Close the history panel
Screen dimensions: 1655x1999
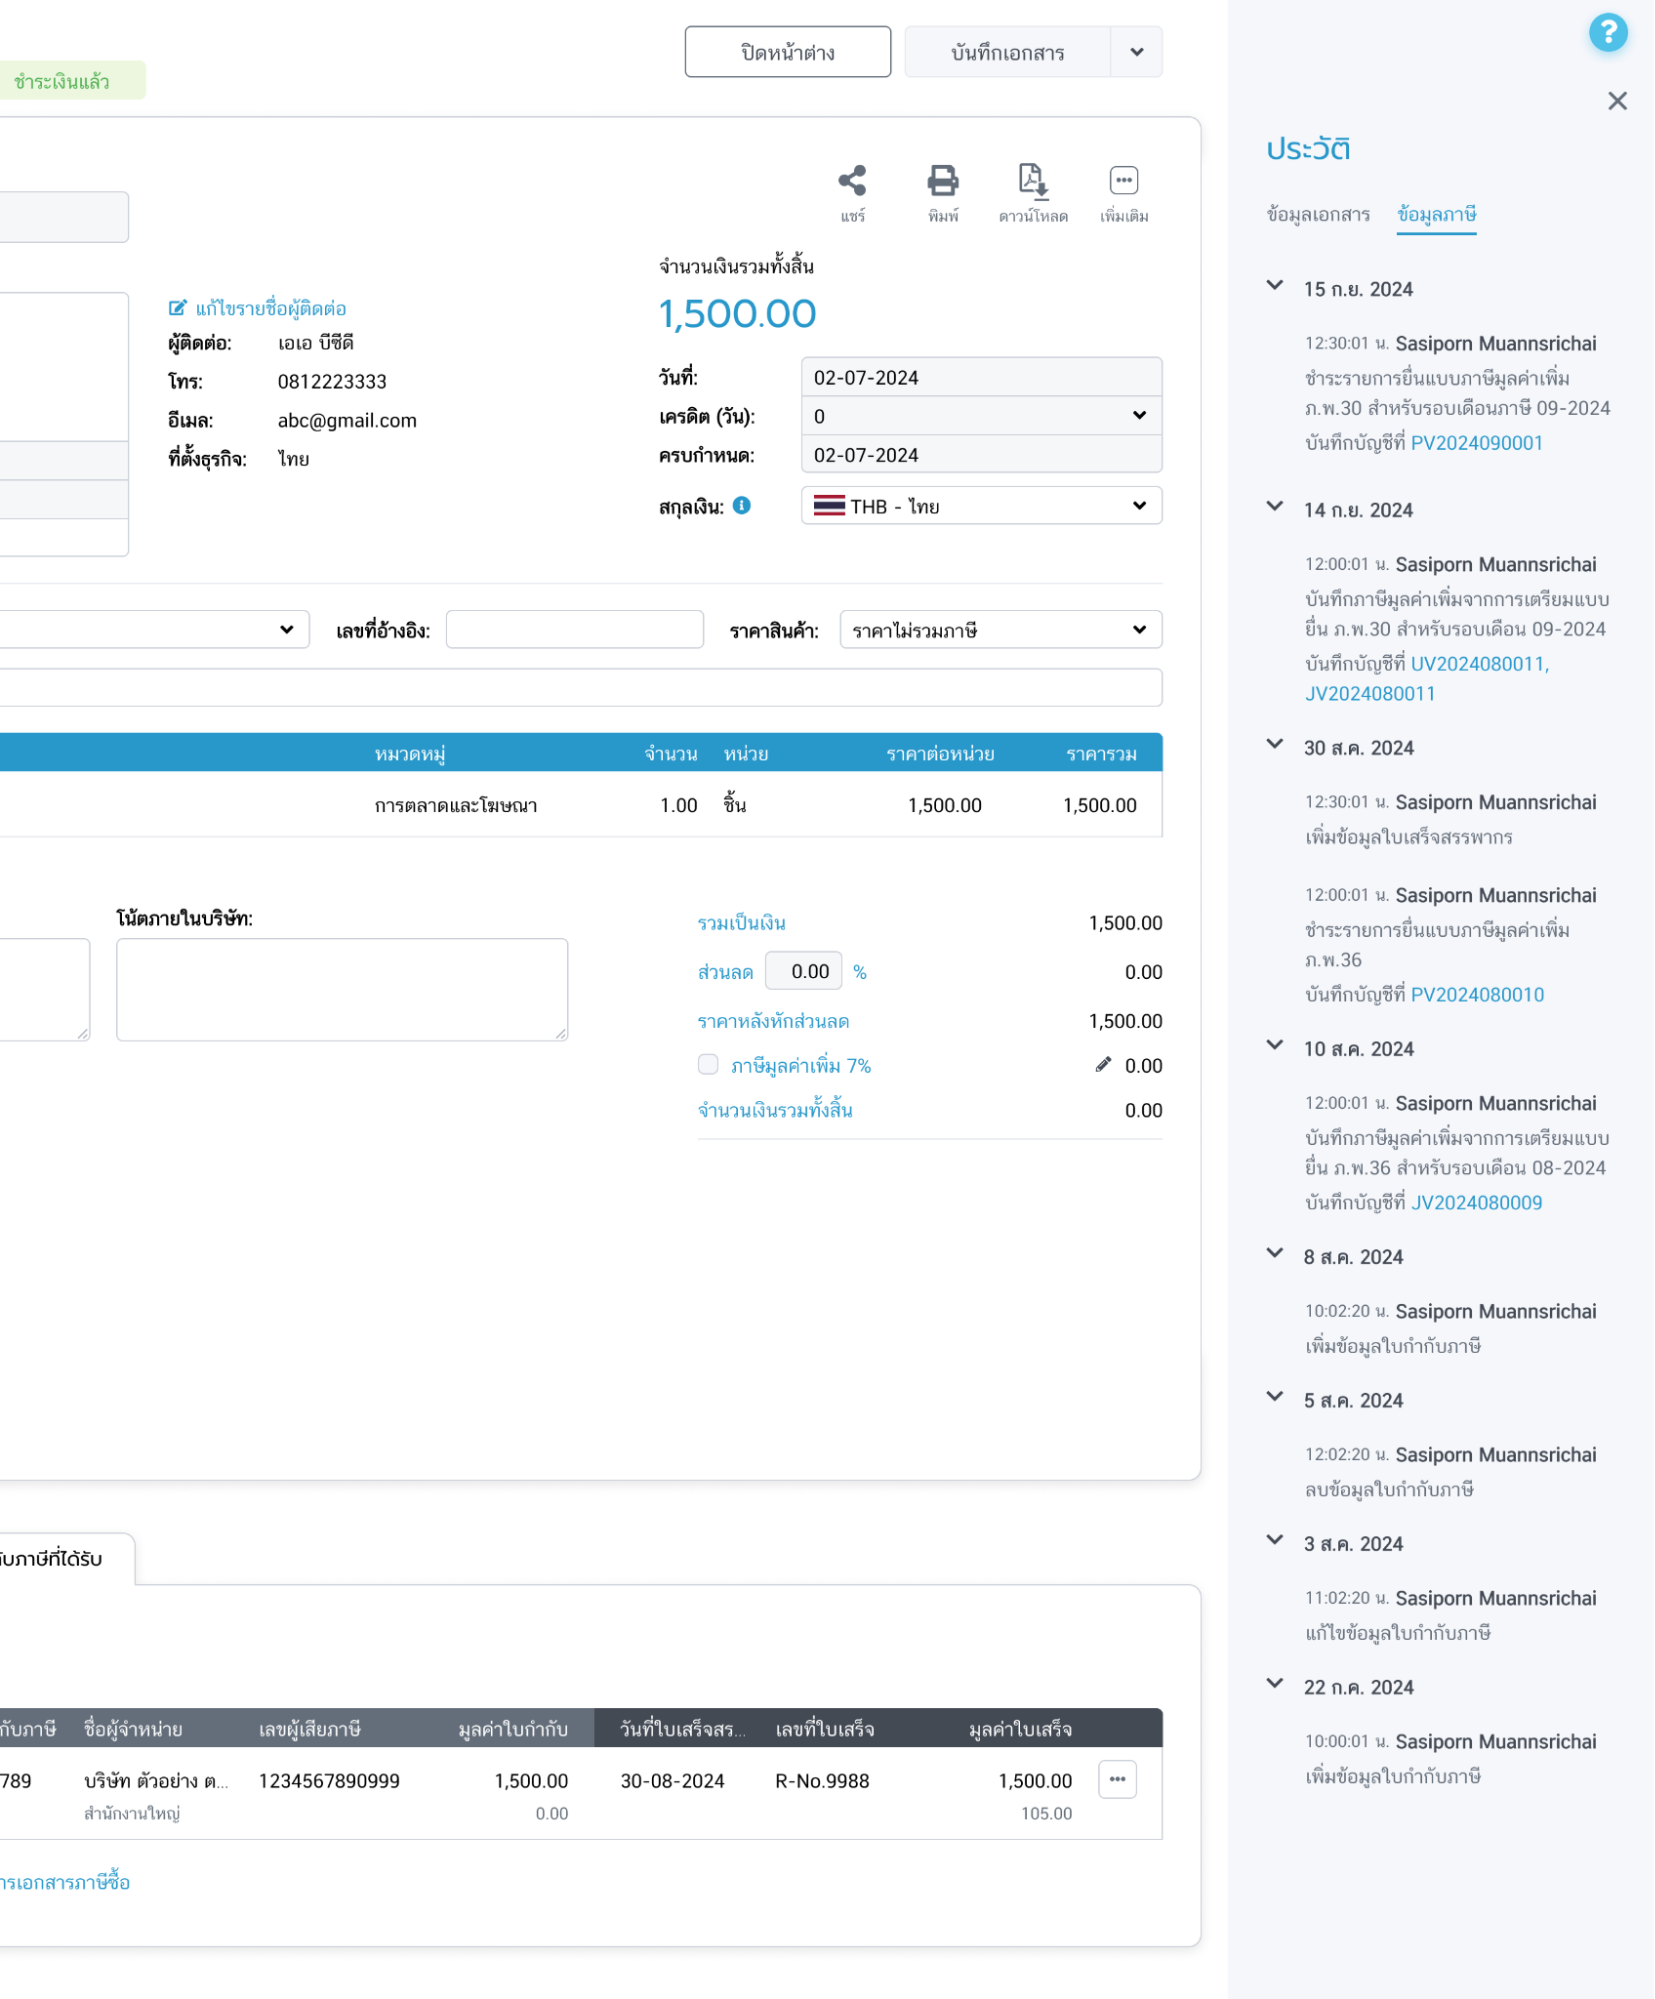coord(1617,101)
